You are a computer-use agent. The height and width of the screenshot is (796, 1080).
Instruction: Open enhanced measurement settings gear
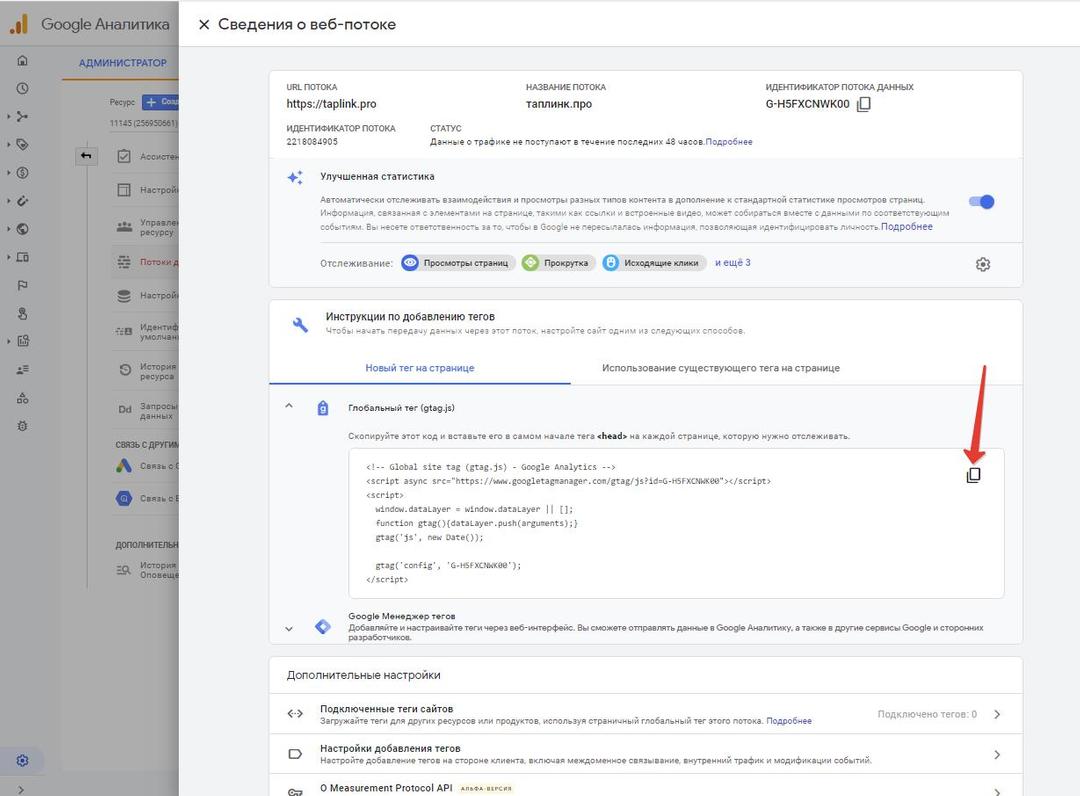[983, 264]
